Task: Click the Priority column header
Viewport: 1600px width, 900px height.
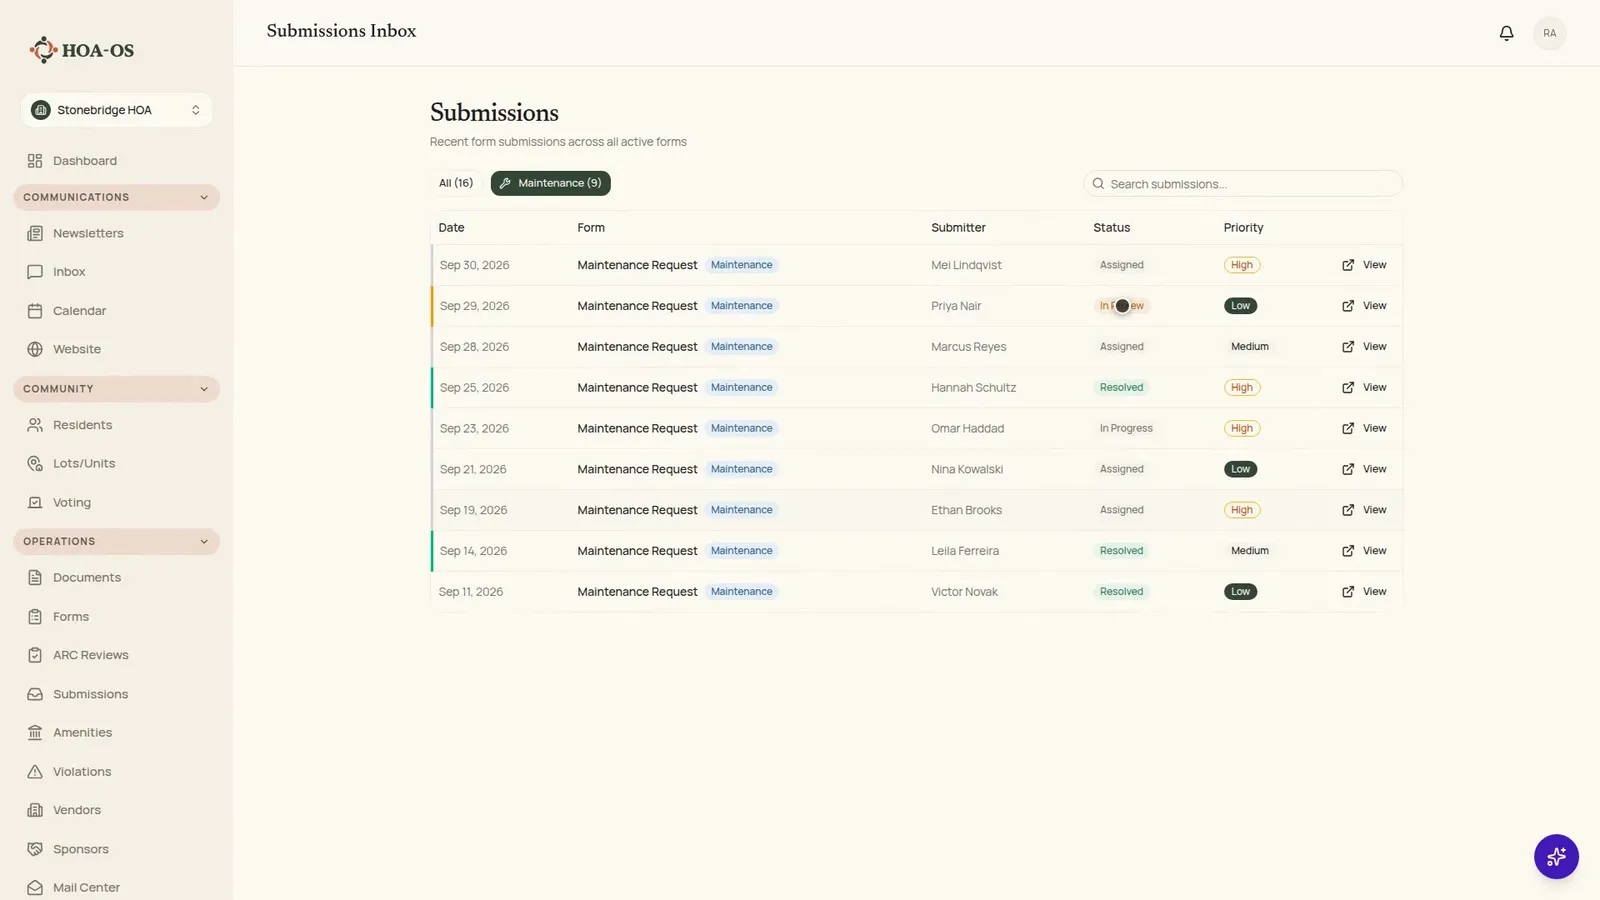Action: [1243, 228]
